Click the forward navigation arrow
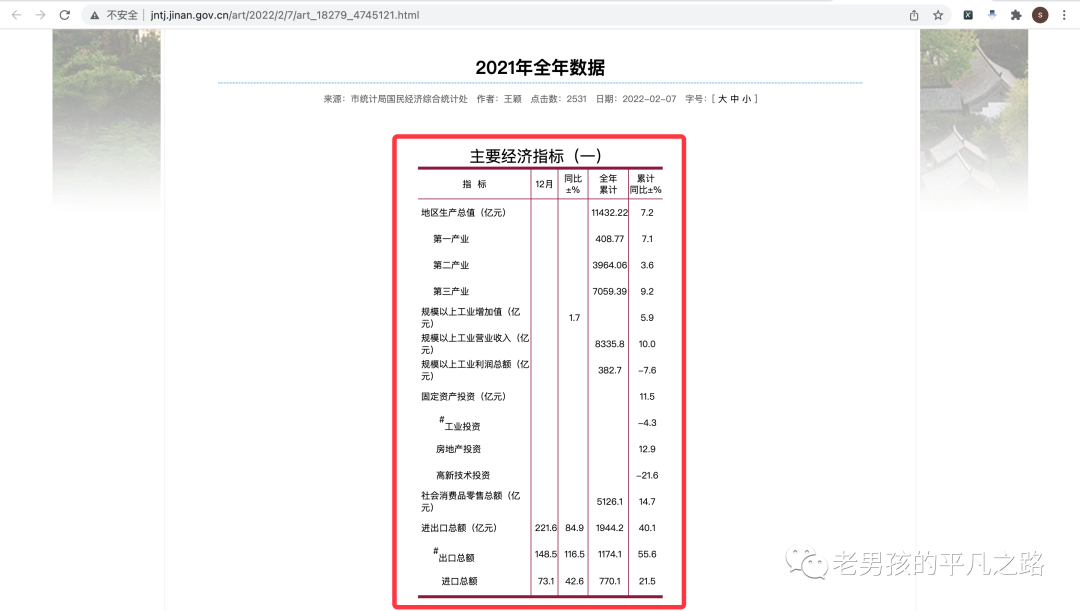1080x611 pixels. [39, 14]
